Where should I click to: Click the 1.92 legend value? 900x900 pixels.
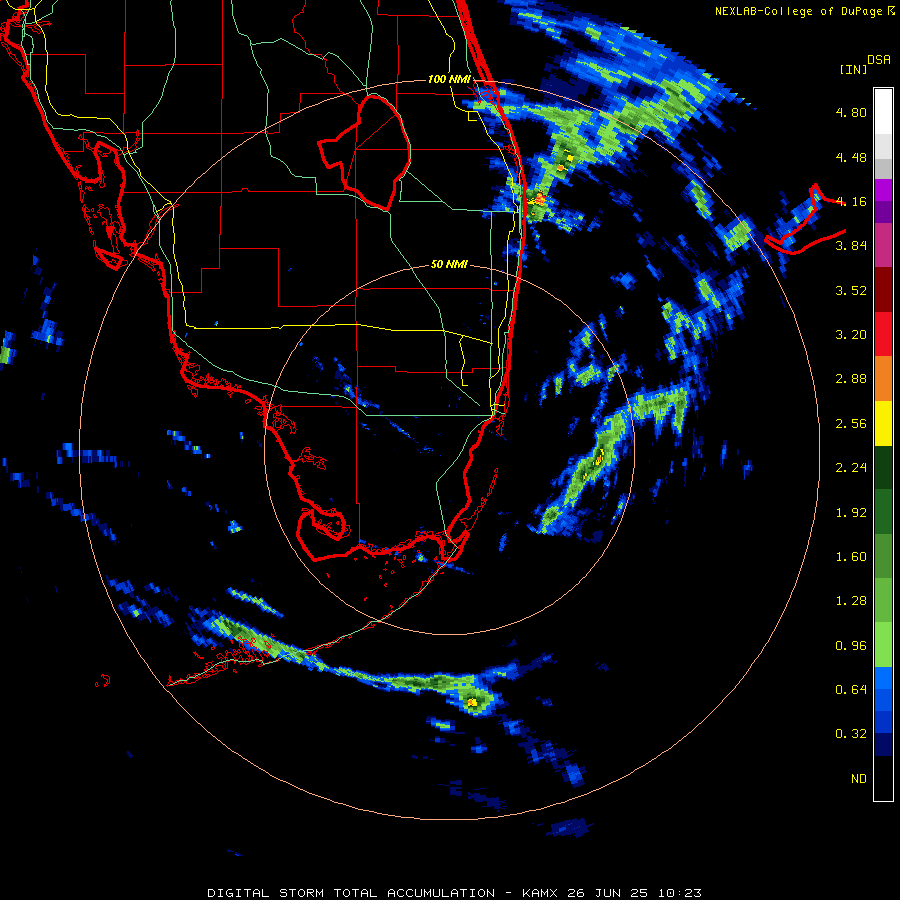pos(851,513)
